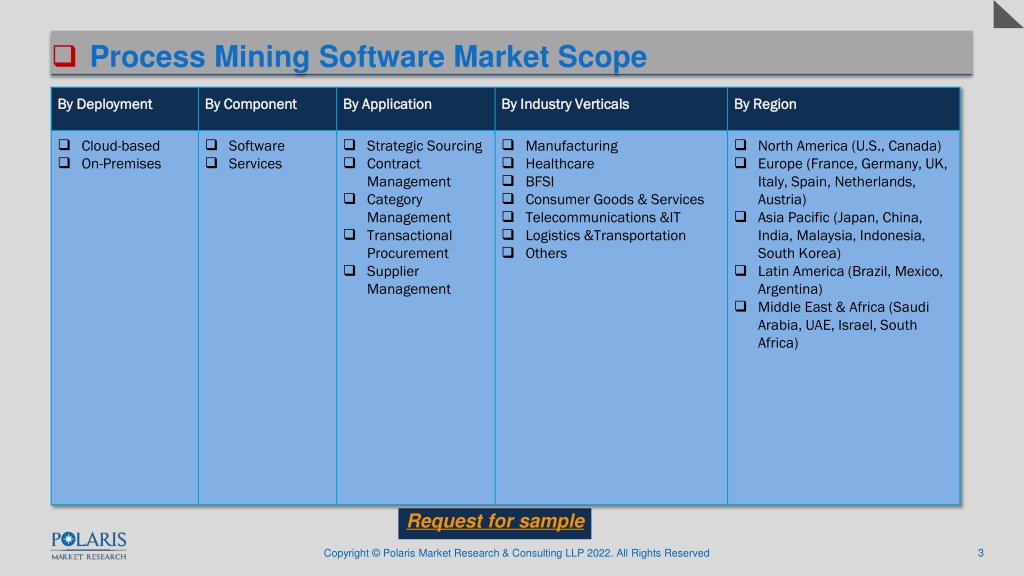
Task: Tick the Software checkbox
Action: (x=212, y=145)
